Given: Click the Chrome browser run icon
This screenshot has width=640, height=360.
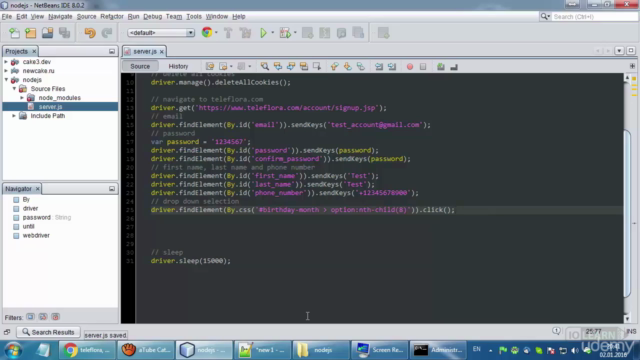Looking at the screenshot, I should 207,33.
